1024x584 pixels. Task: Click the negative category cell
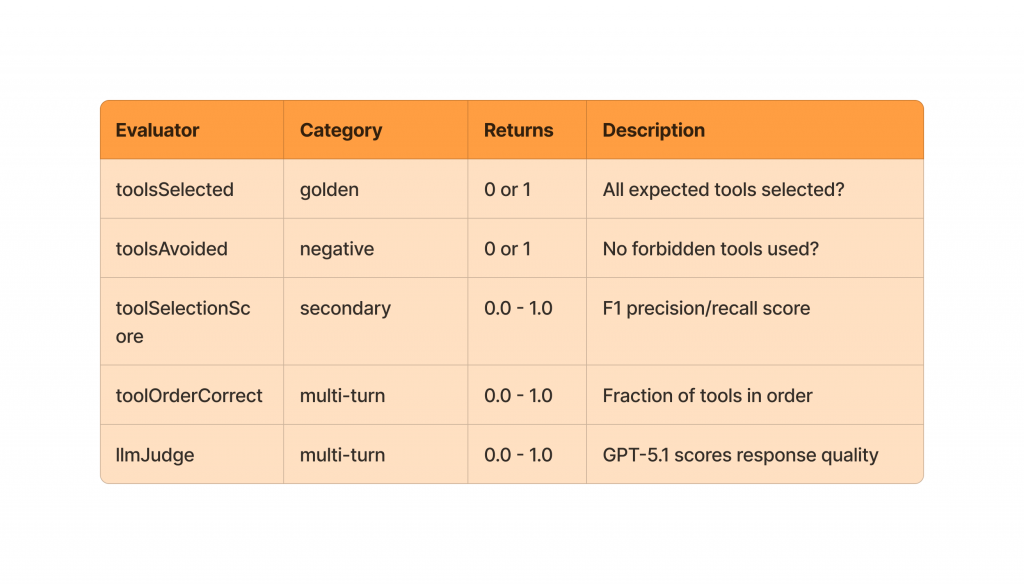(336, 249)
